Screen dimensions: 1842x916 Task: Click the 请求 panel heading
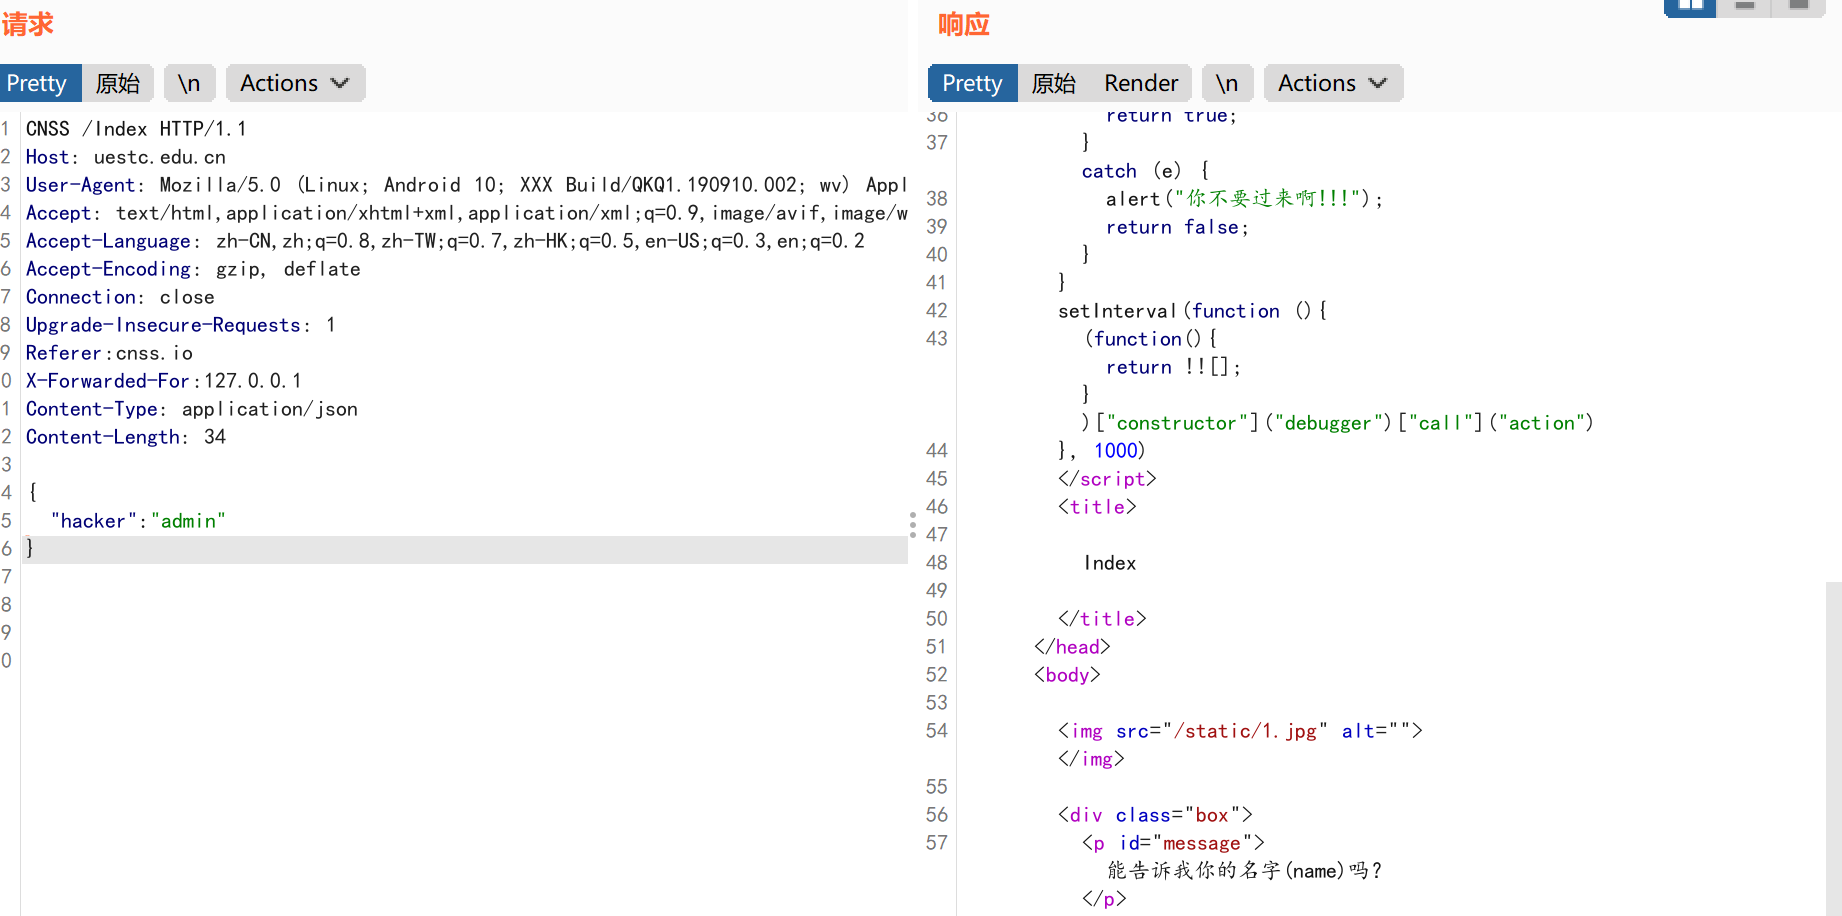pos(28,24)
